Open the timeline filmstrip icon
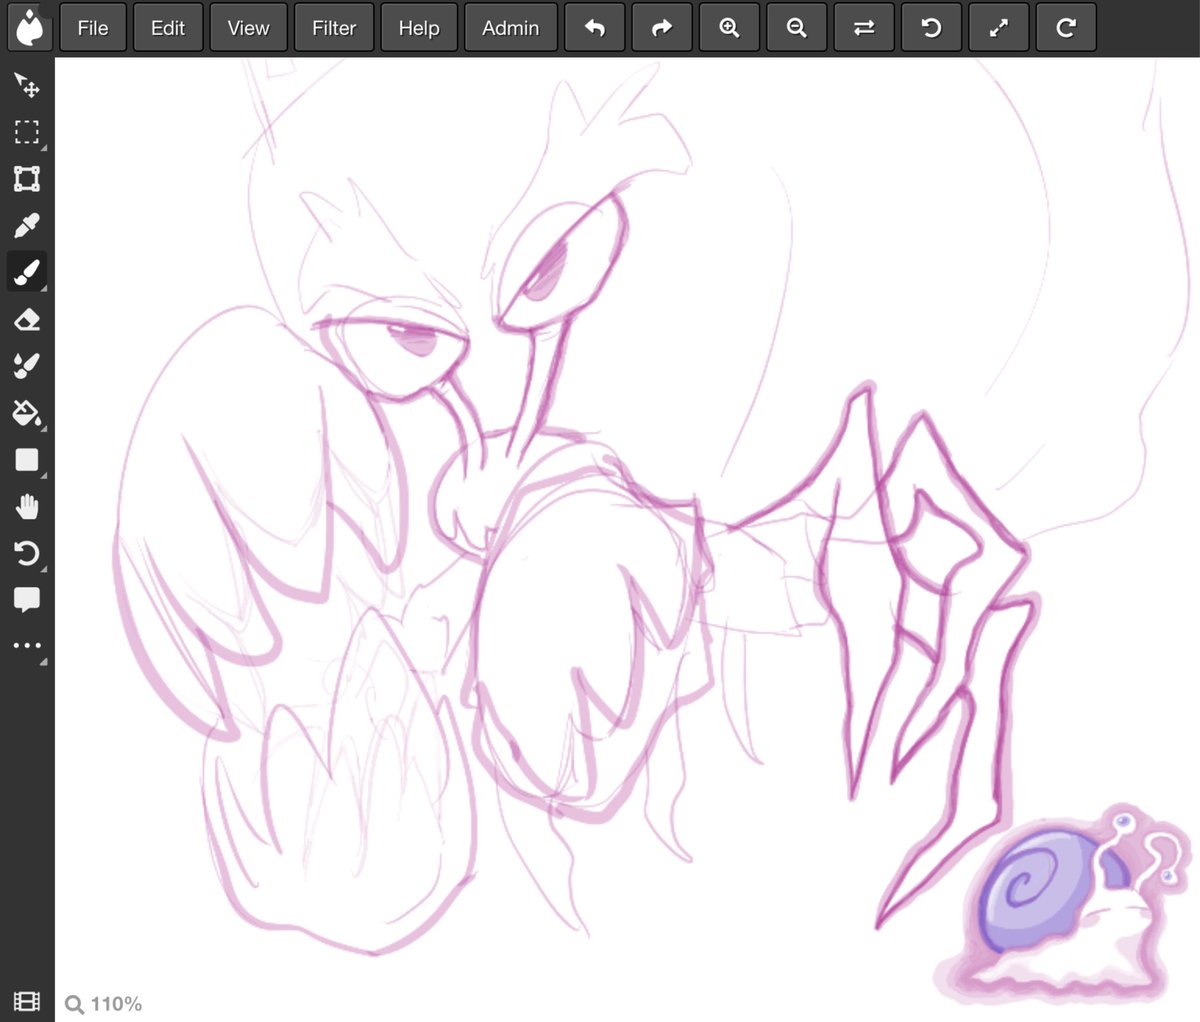 [x=27, y=1001]
